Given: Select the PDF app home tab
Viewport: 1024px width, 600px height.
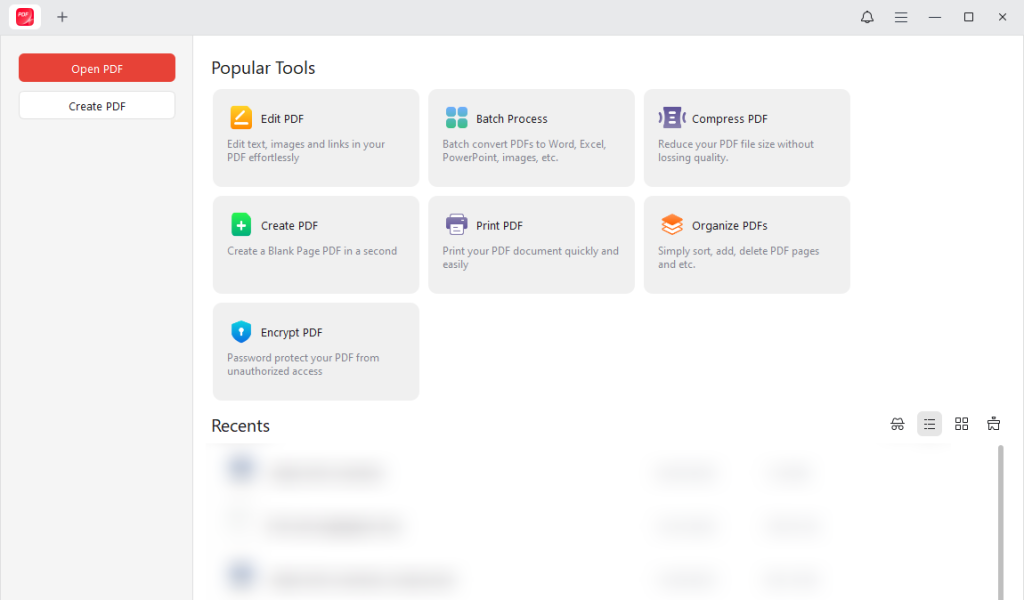Looking at the screenshot, I should click(x=24, y=16).
